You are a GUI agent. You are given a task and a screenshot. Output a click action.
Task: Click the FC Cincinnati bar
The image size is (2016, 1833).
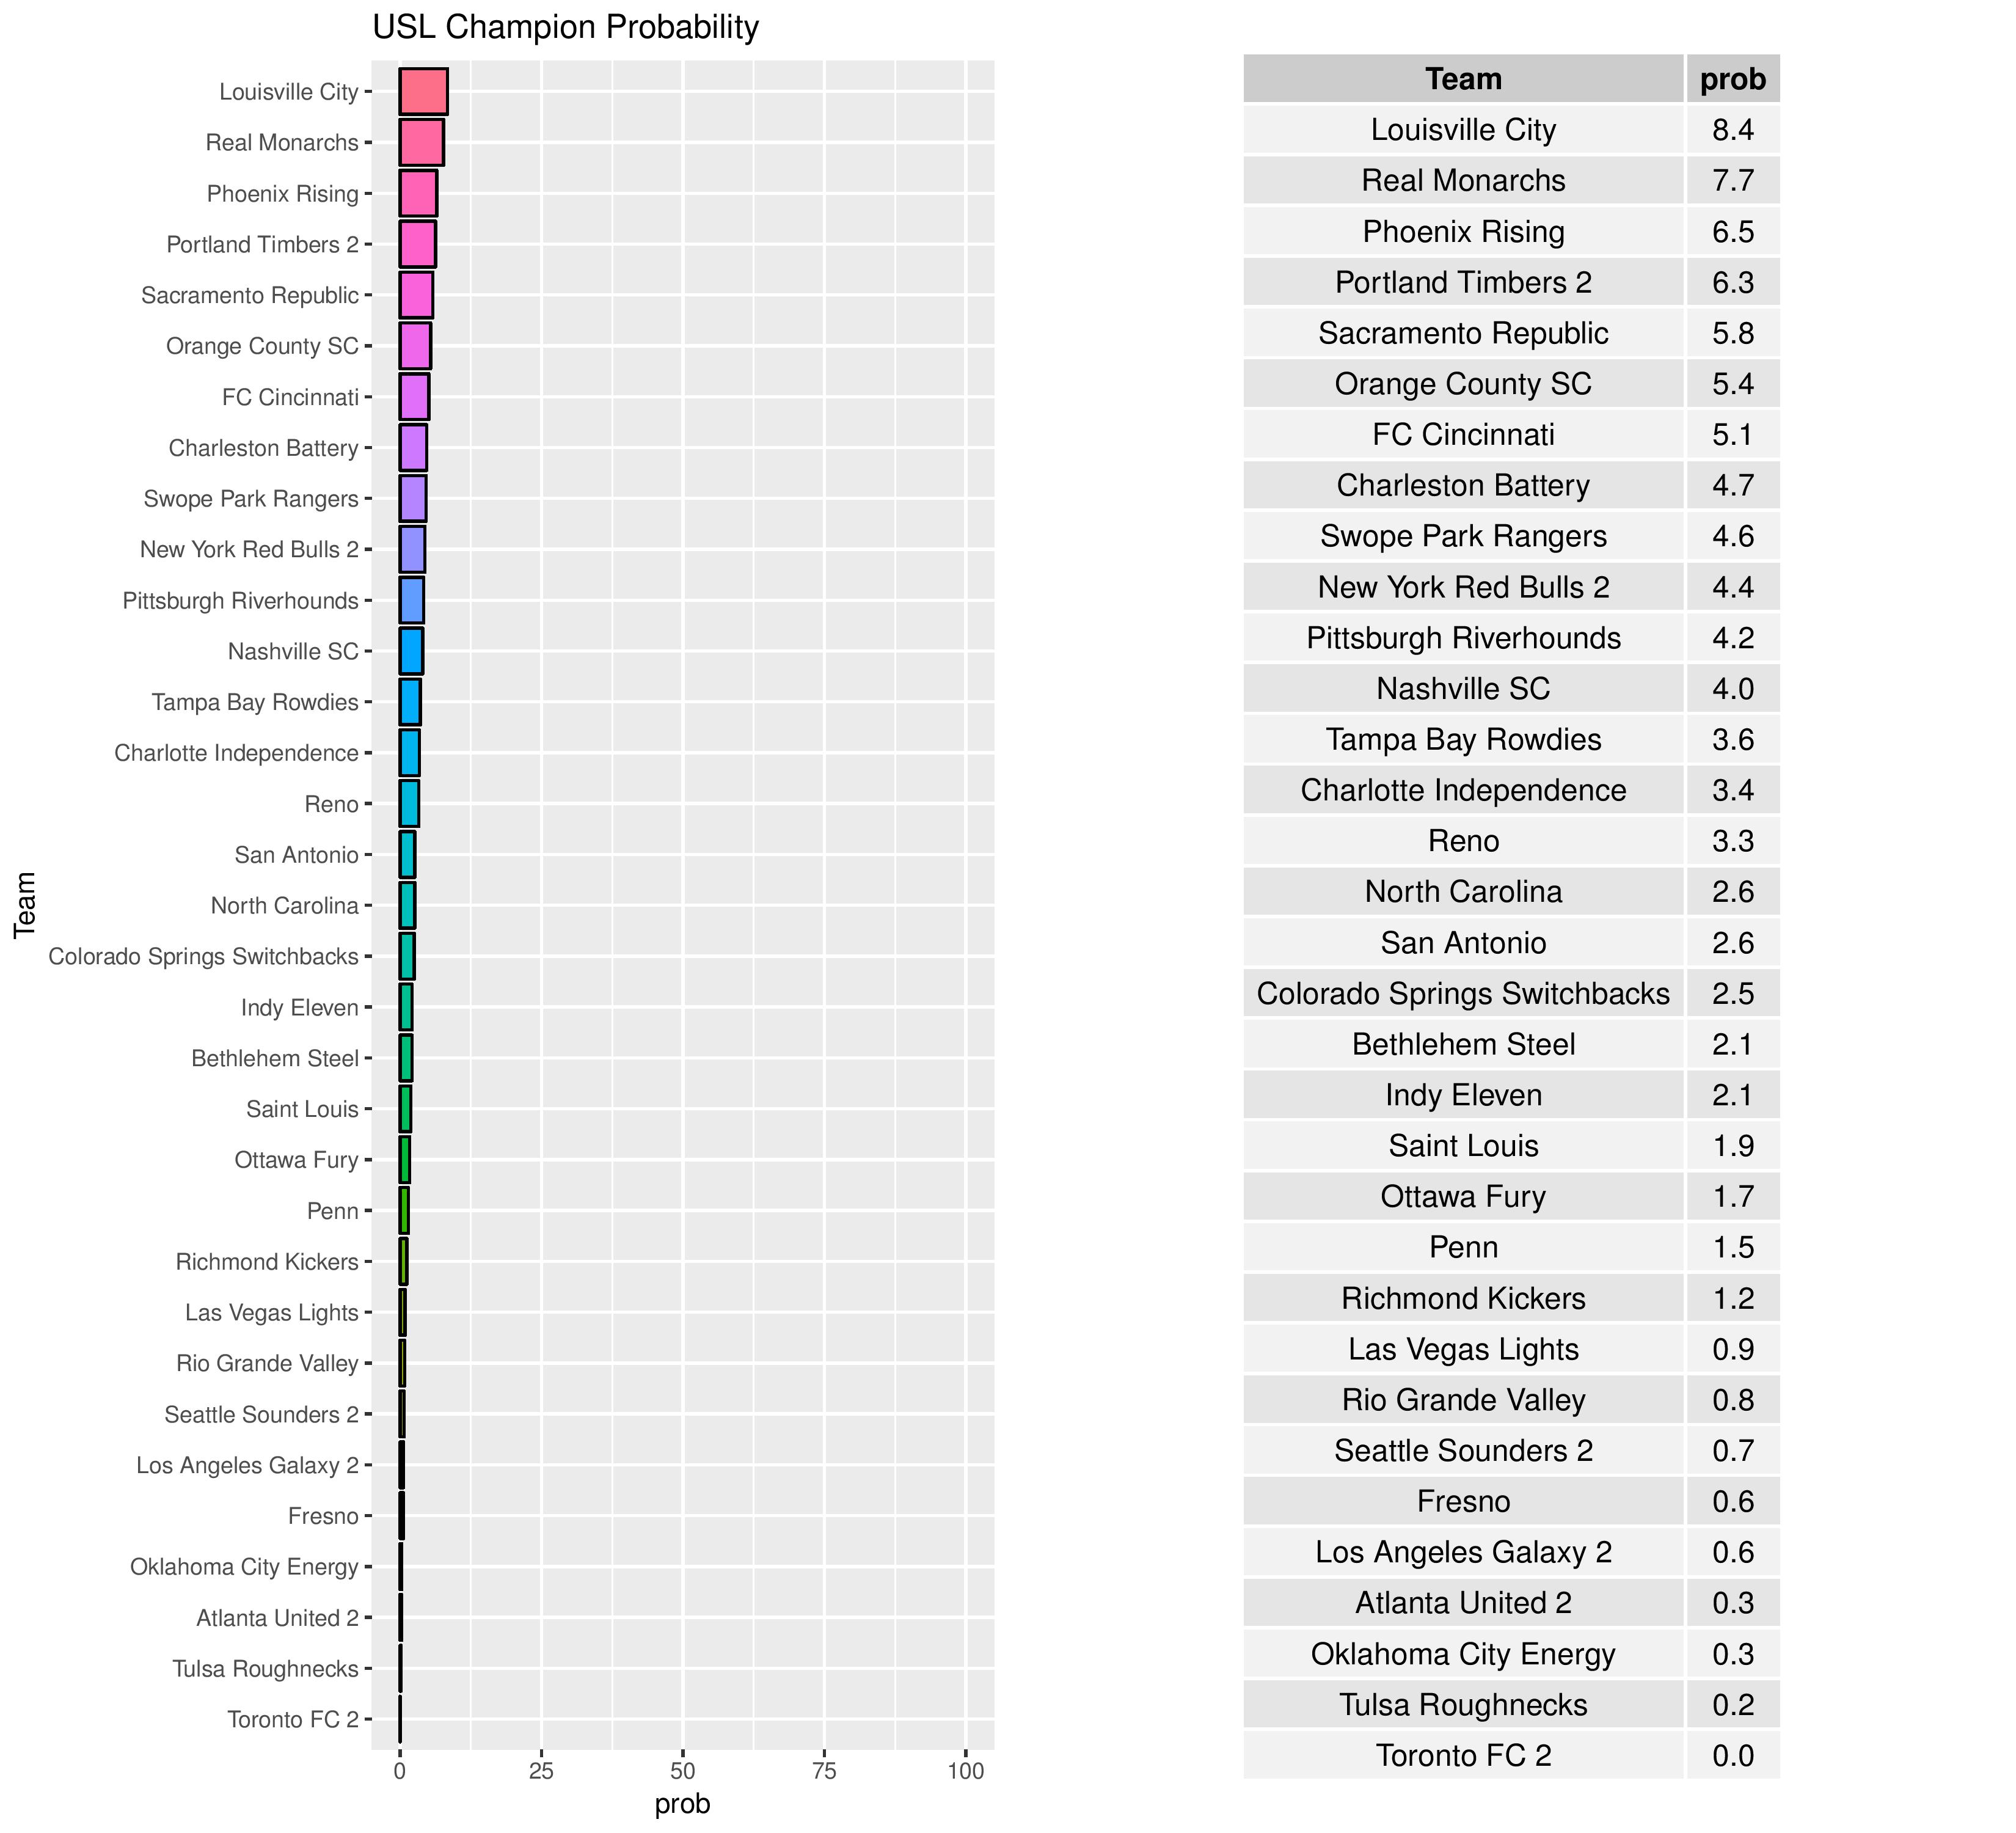click(x=414, y=397)
